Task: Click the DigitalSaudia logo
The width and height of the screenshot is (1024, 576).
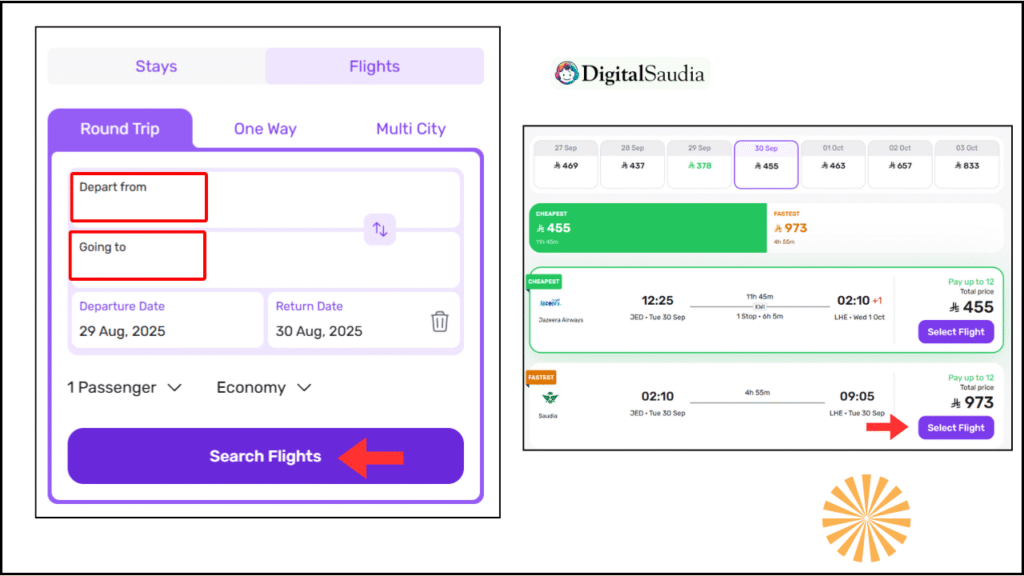Action: [x=629, y=74]
